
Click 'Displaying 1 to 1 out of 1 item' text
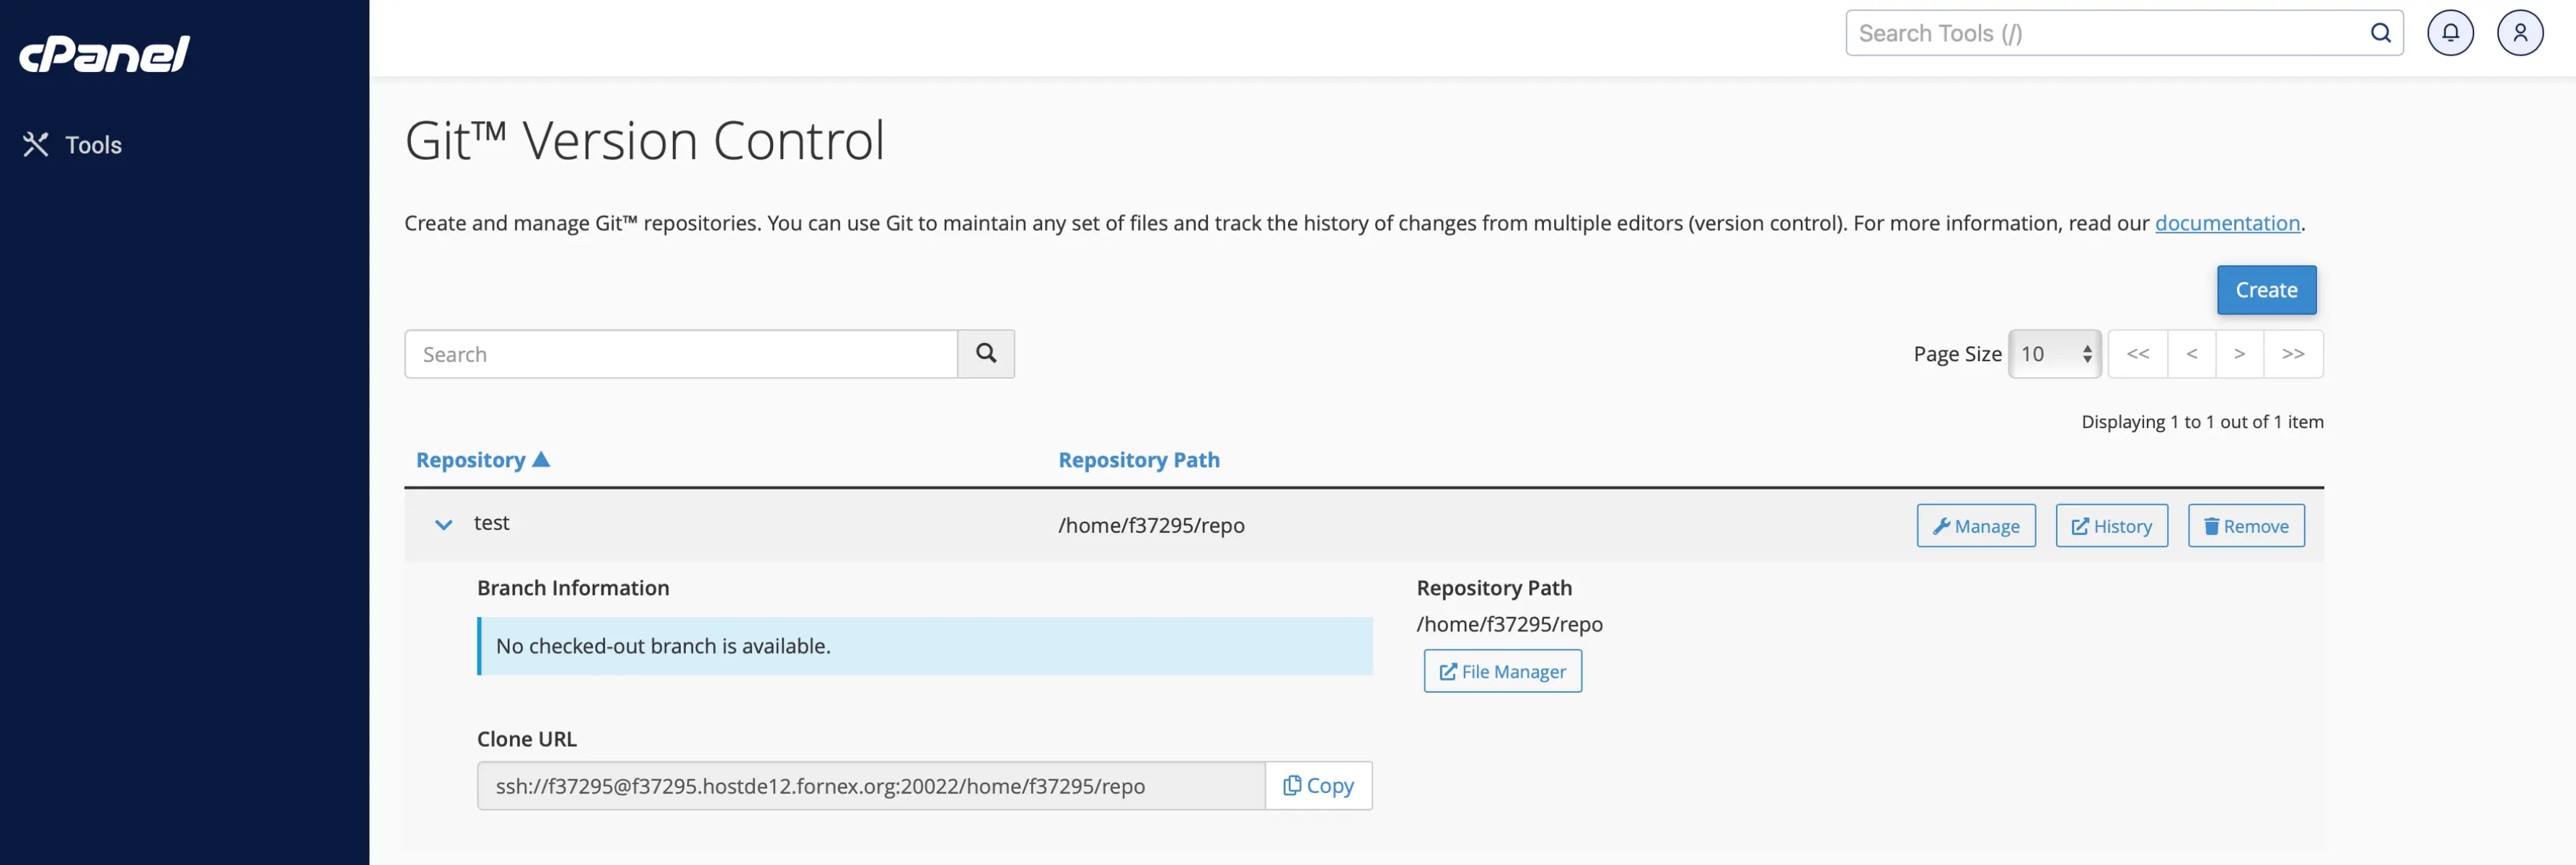click(2202, 422)
